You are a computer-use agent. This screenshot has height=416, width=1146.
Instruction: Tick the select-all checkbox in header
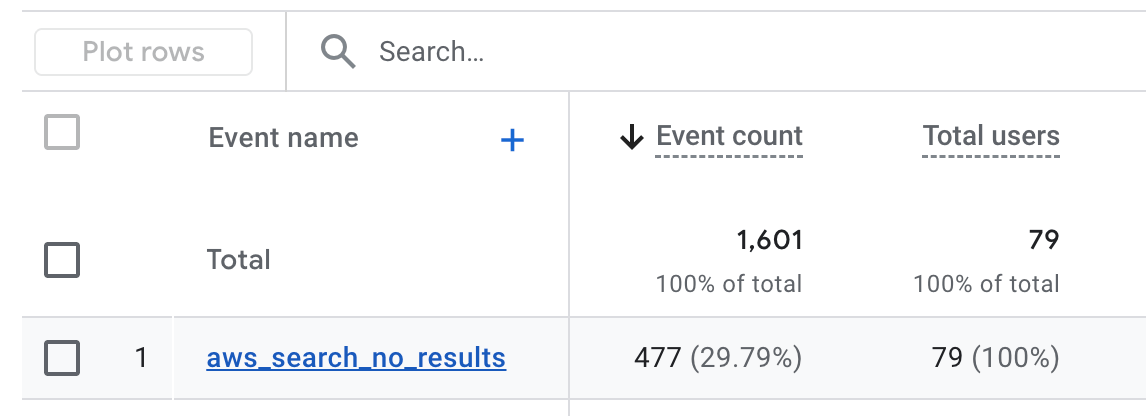click(x=62, y=133)
